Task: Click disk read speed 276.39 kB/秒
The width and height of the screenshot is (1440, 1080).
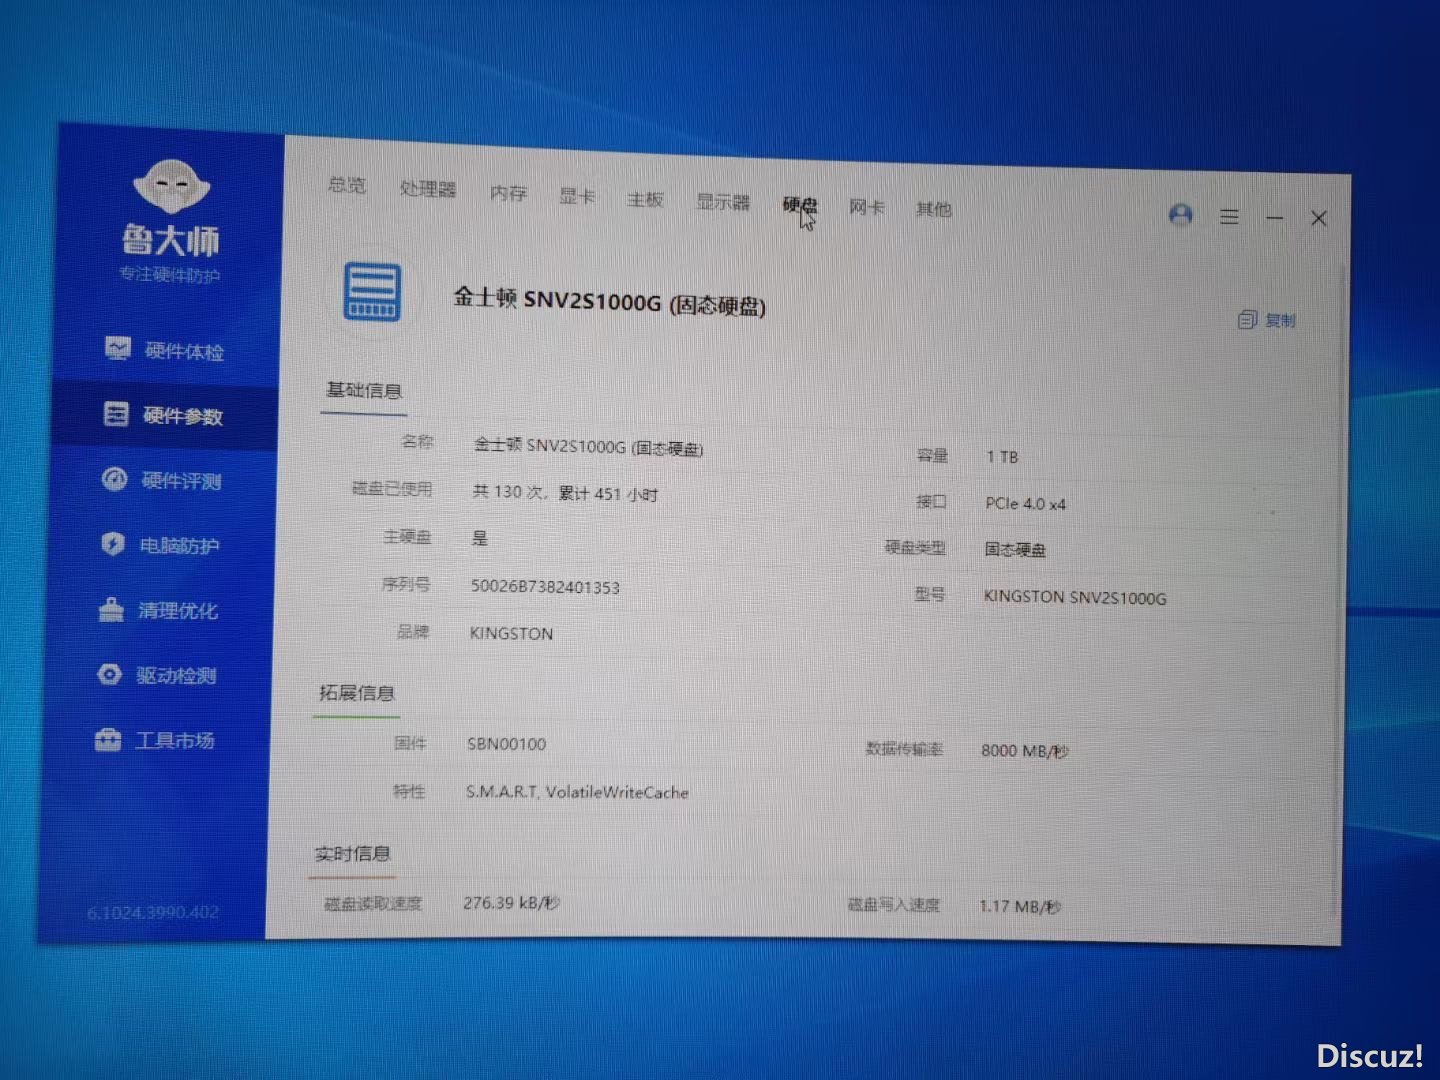Action: point(511,903)
